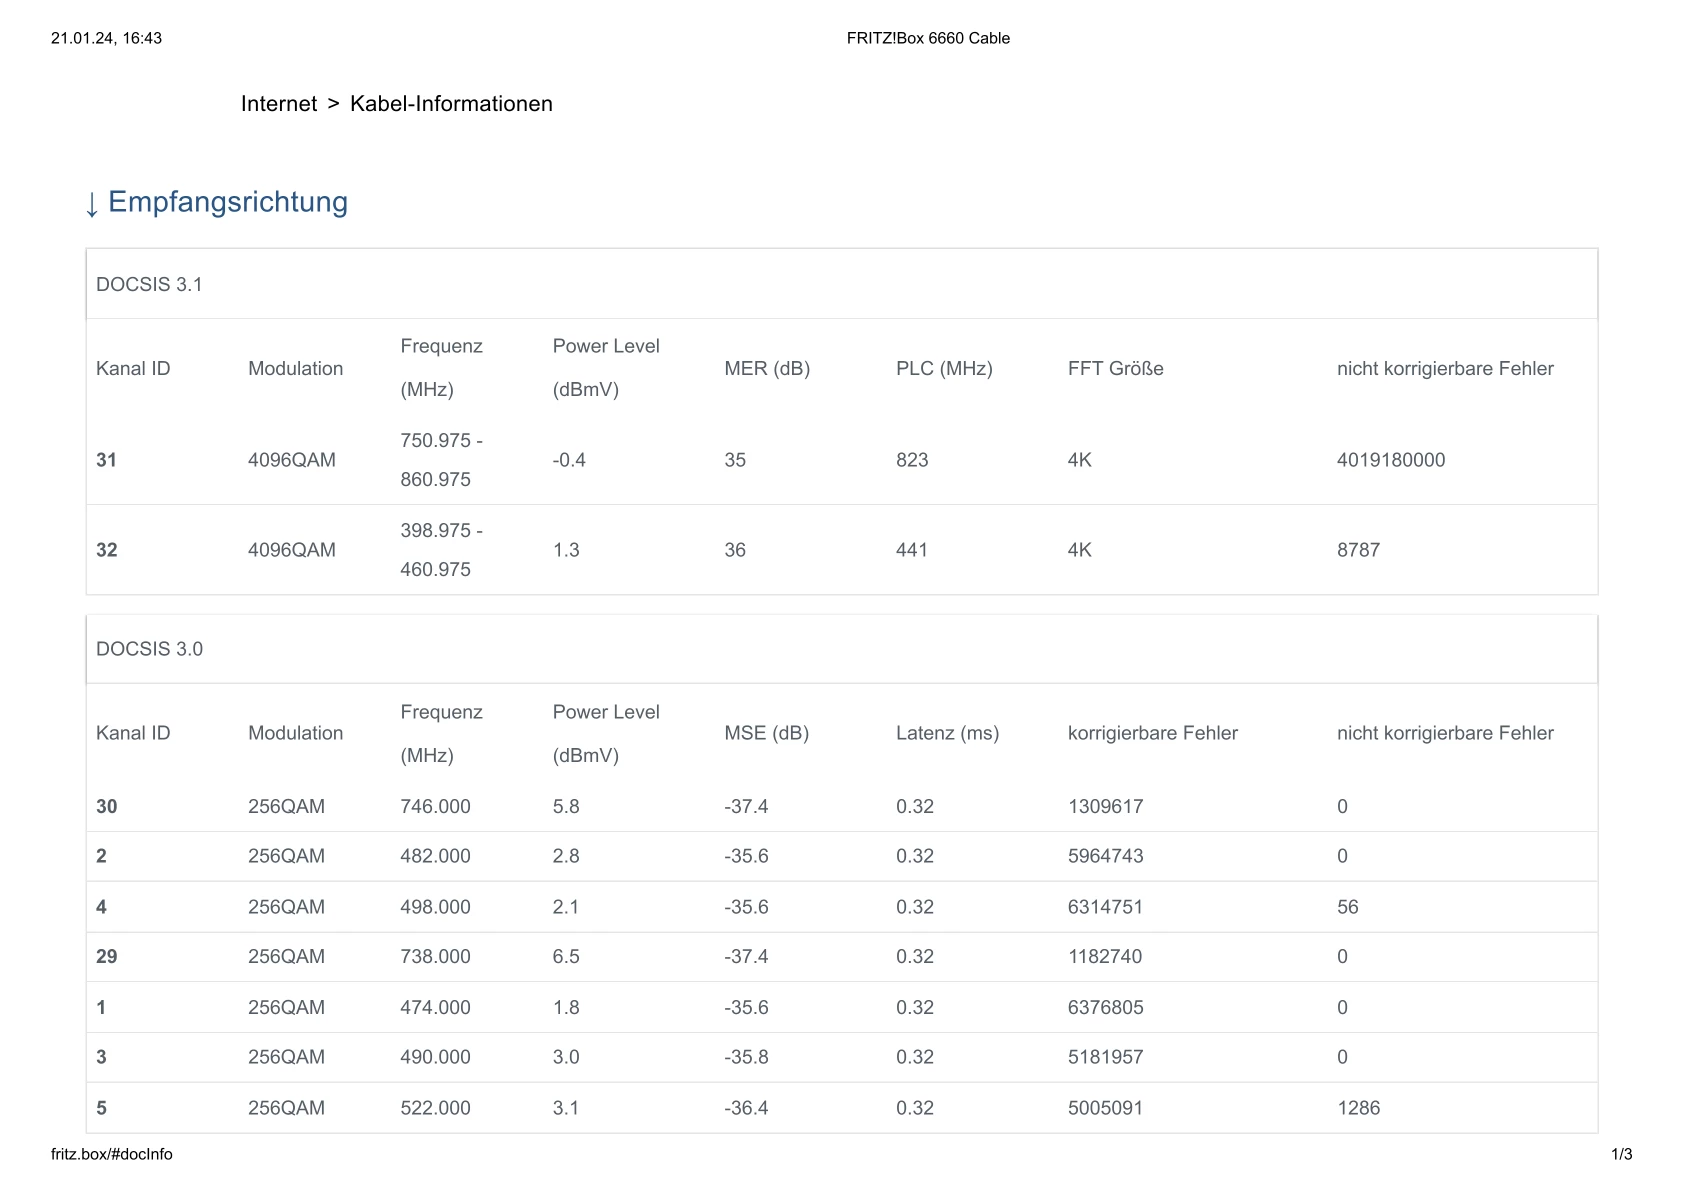Screen dimensions: 1683x1189
Task: Click the FRITZ!Box 6660 Cable page title
Action: click(928, 38)
